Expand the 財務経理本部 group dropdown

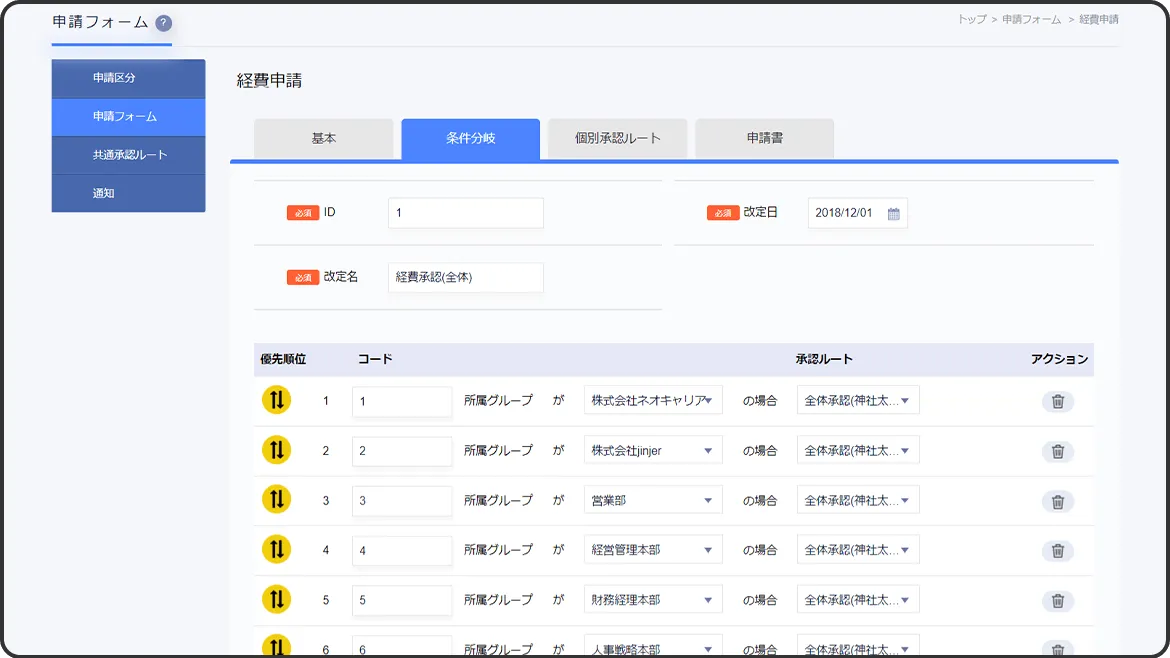tap(653, 600)
